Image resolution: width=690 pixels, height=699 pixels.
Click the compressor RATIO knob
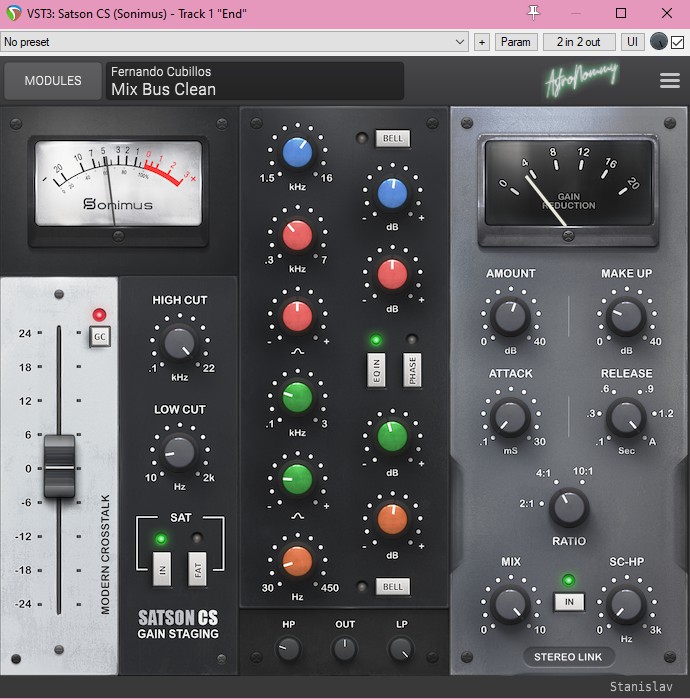pyautogui.click(x=569, y=508)
